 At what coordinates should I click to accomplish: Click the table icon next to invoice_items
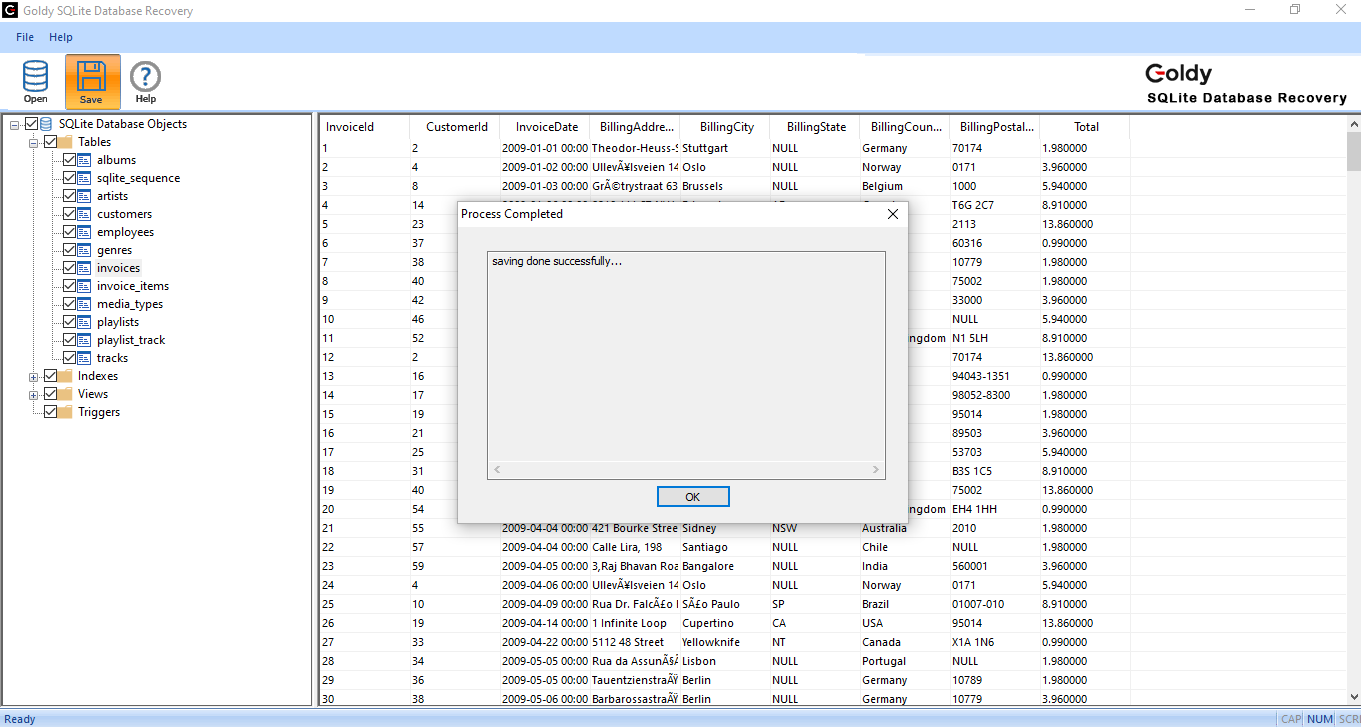[85, 286]
